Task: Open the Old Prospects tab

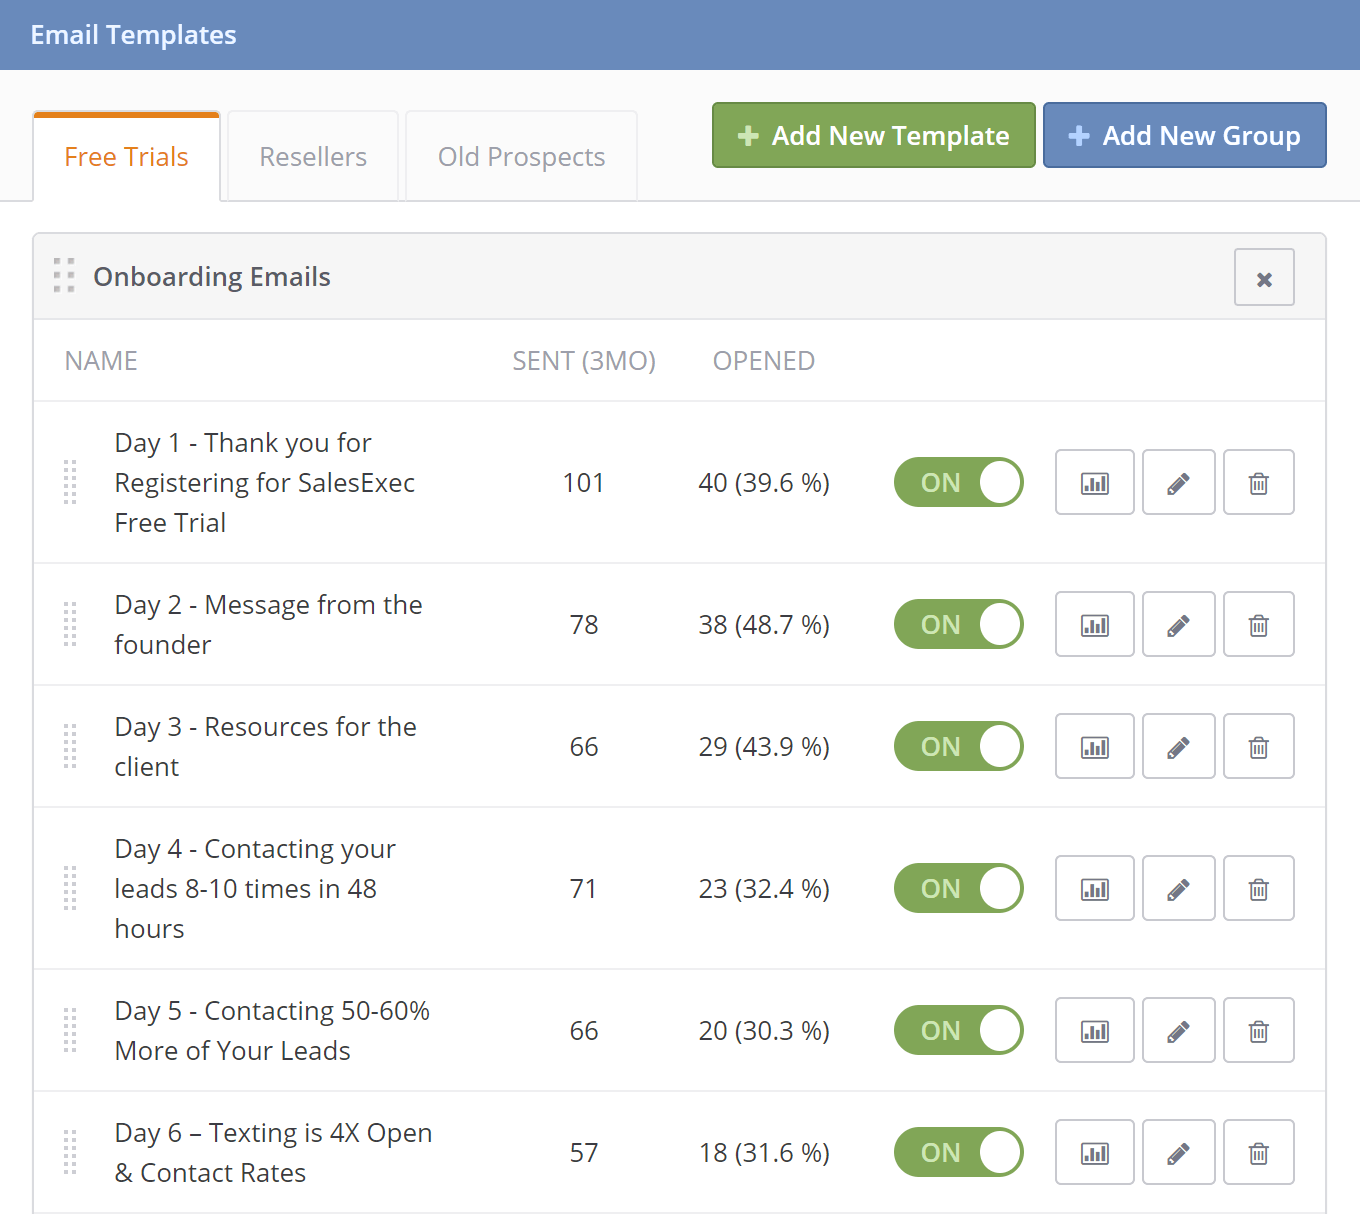Action: [520, 156]
